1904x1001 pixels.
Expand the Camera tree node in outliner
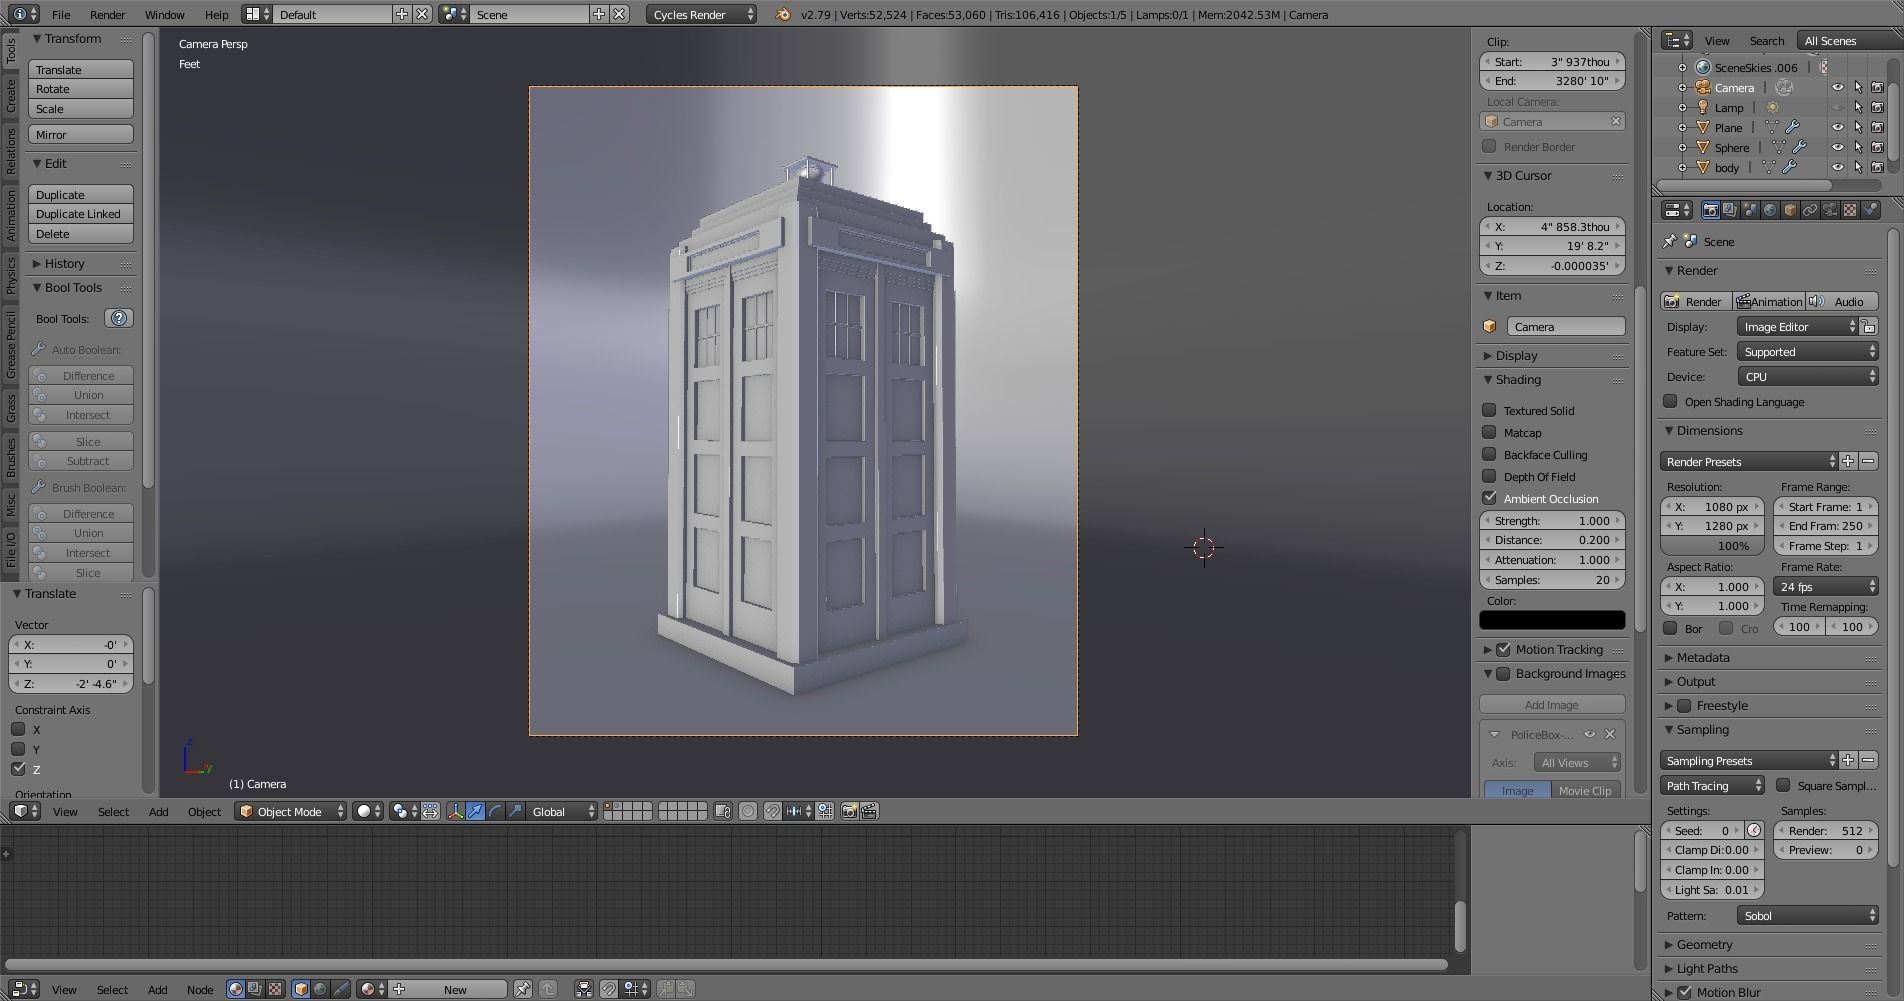click(x=1682, y=87)
